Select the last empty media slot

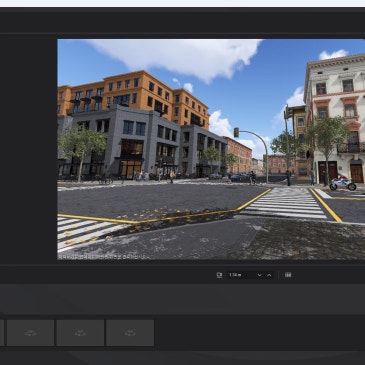point(130,333)
